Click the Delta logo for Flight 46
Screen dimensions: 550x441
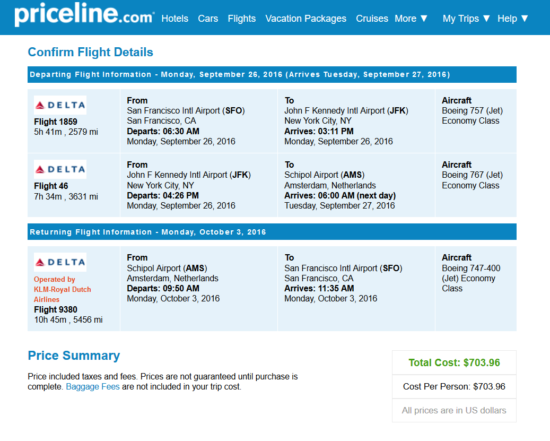60,169
